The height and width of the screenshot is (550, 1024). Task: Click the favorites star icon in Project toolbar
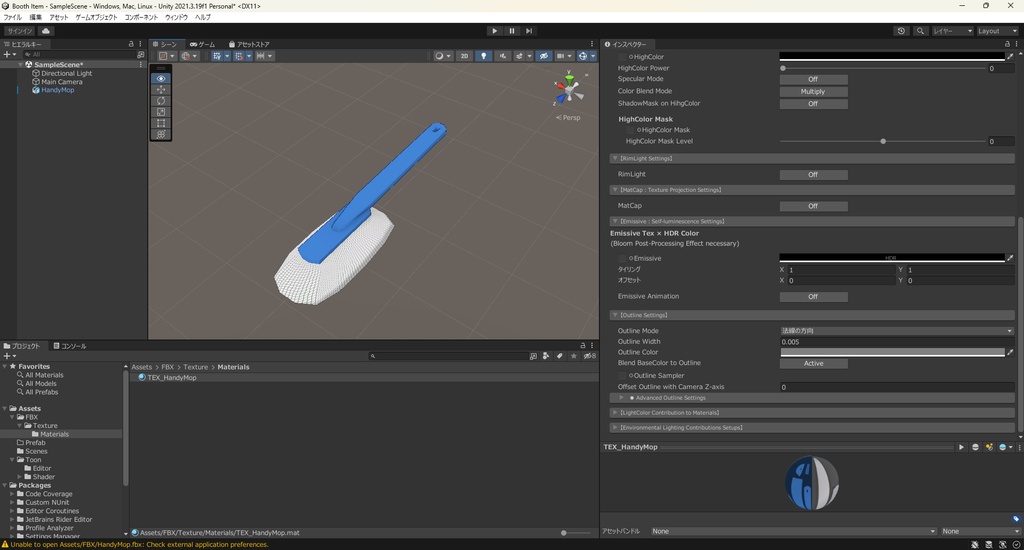point(573,356)
